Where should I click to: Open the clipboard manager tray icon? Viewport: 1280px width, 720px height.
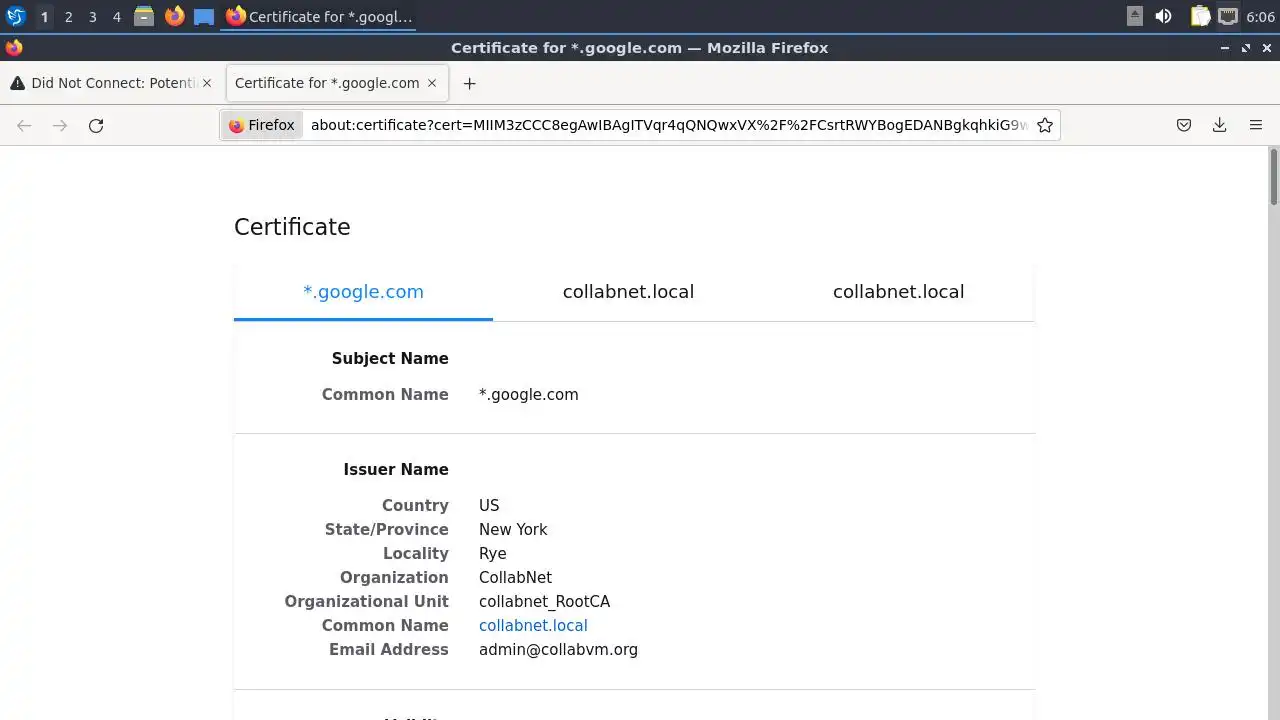[1200, 16]
